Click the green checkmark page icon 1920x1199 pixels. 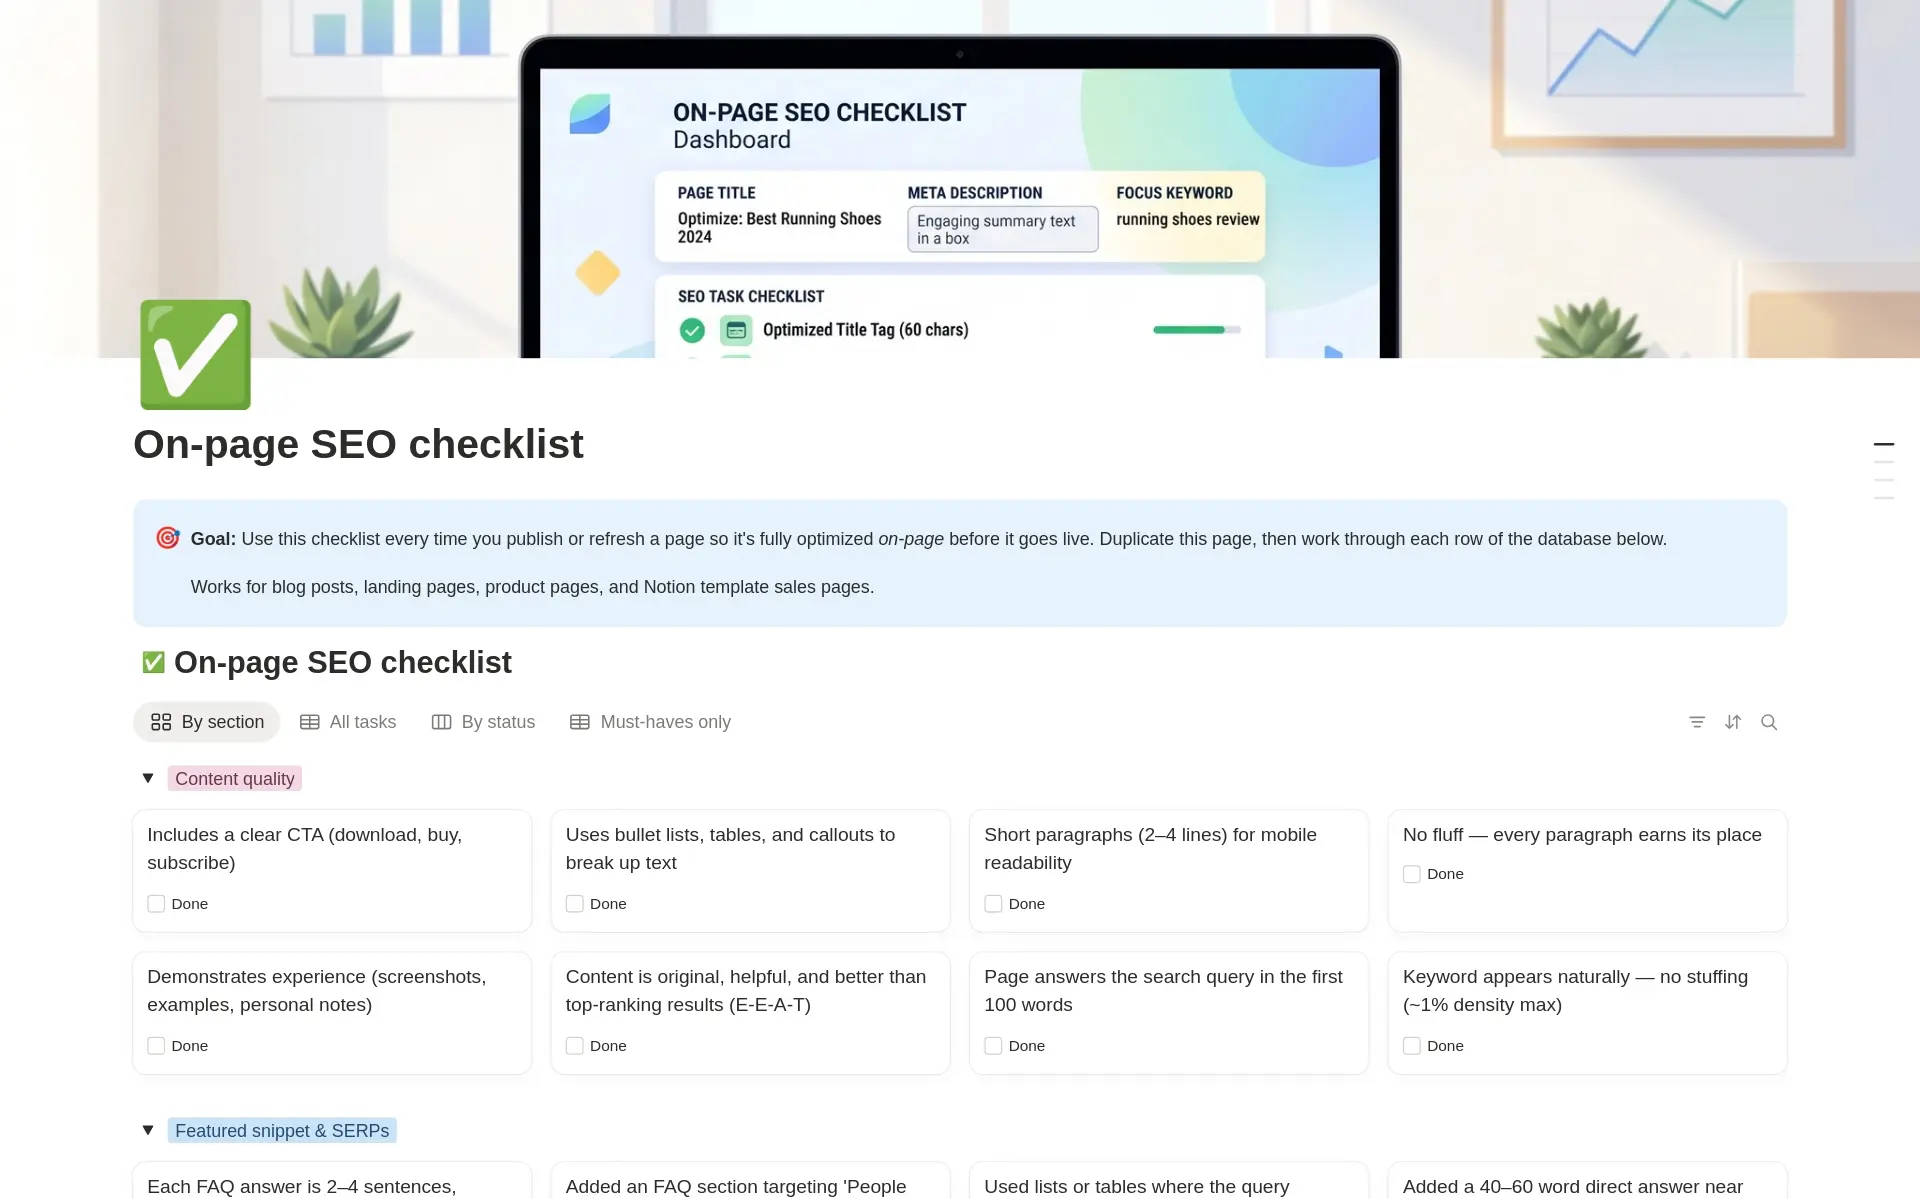[x=195, y=355]
